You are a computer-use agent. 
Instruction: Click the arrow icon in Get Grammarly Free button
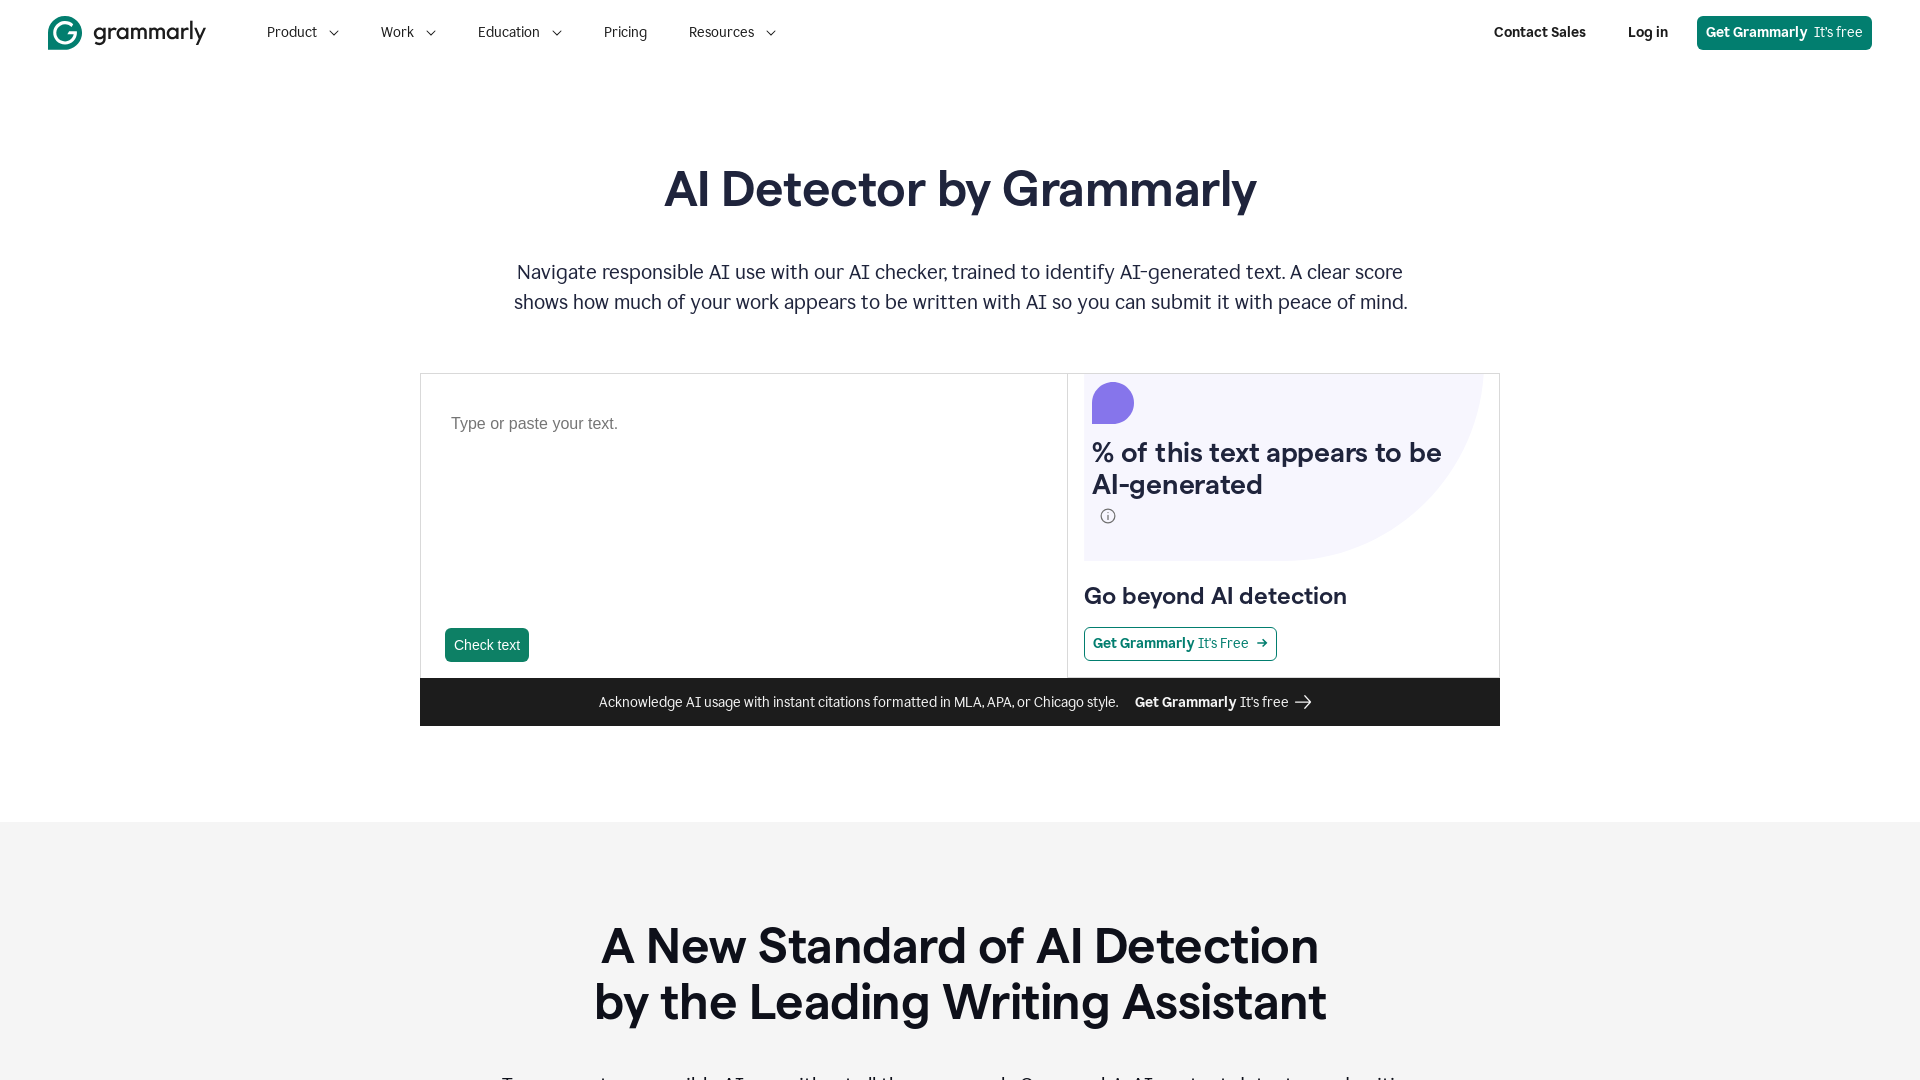click(x=1261, y=644)
